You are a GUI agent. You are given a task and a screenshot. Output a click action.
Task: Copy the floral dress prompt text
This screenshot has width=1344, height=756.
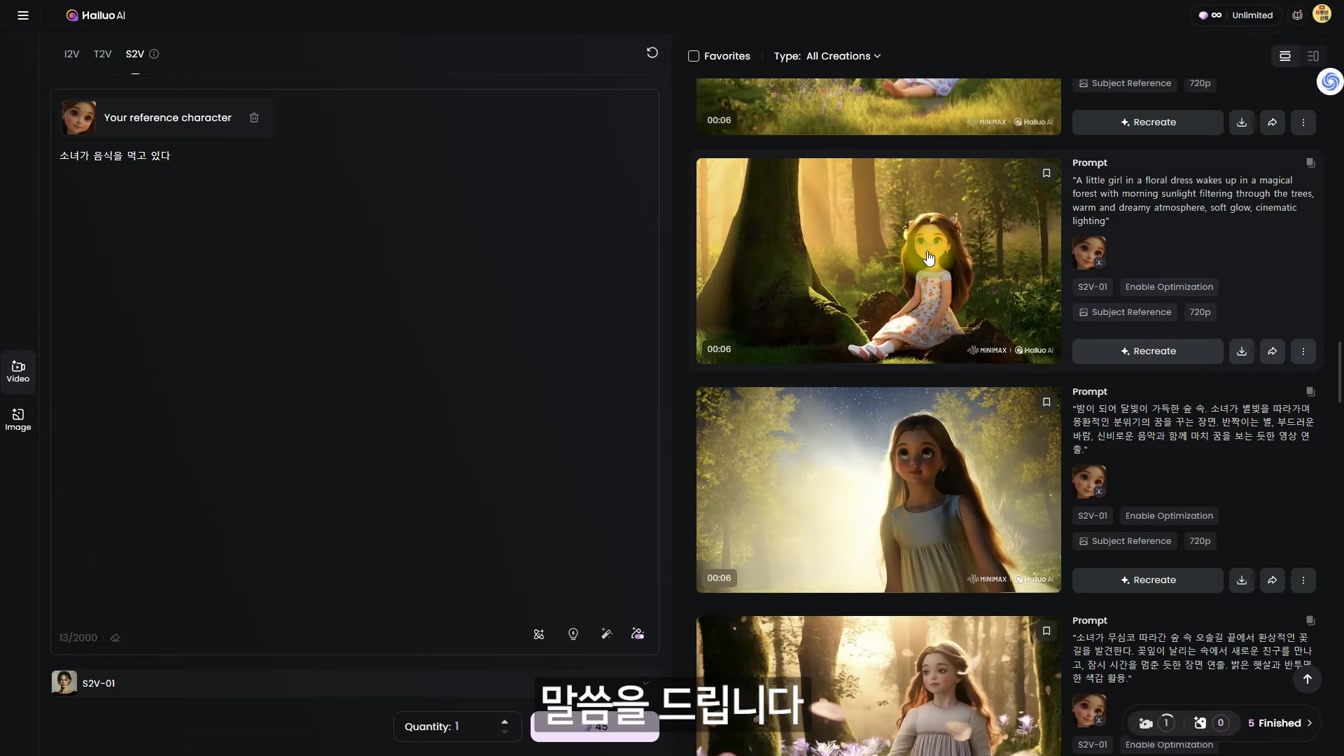point(1310,163)
